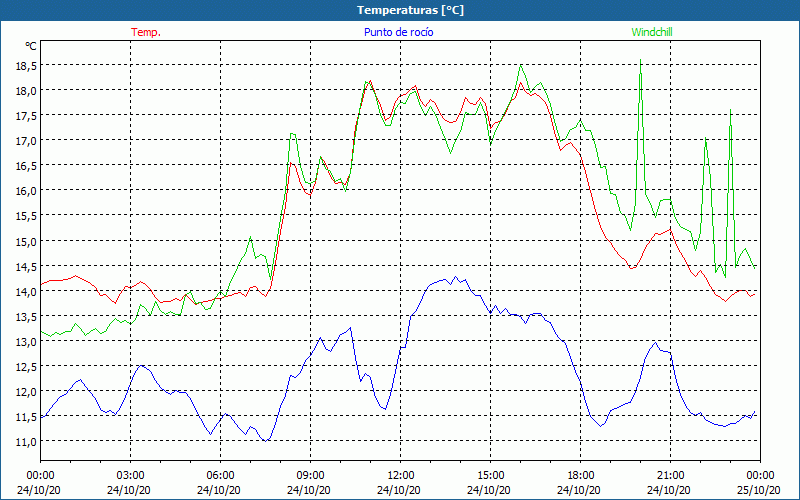Click the 06:00 time axis label
This screenshot has height=500, width=800.
coord(220,476)
